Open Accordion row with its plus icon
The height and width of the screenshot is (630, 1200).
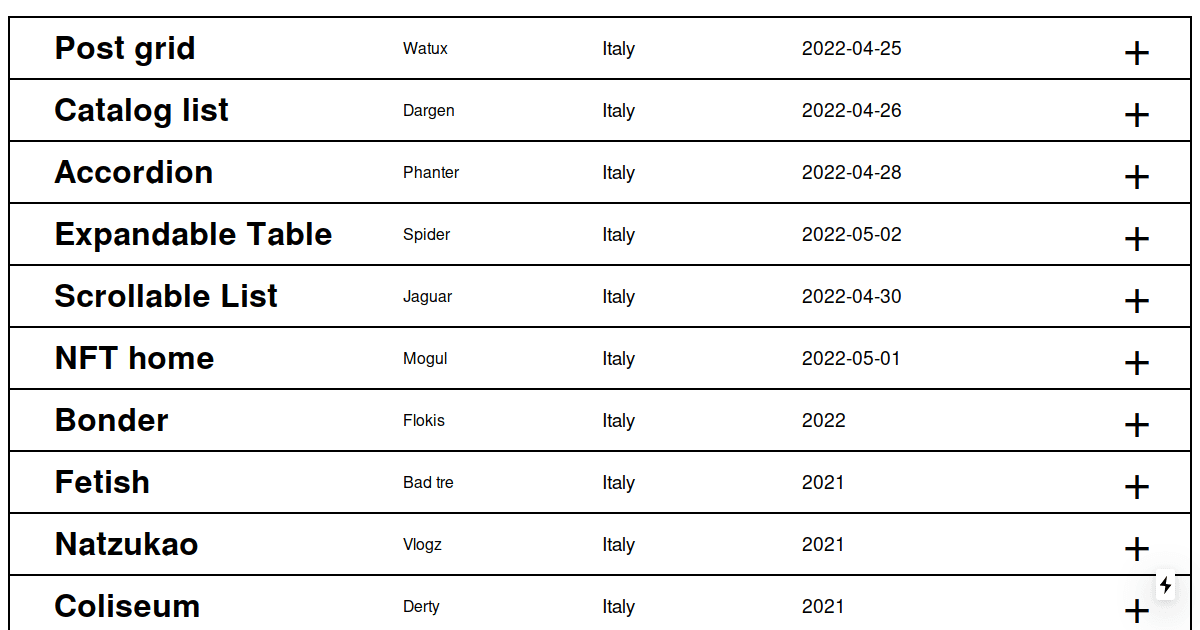1137,177
